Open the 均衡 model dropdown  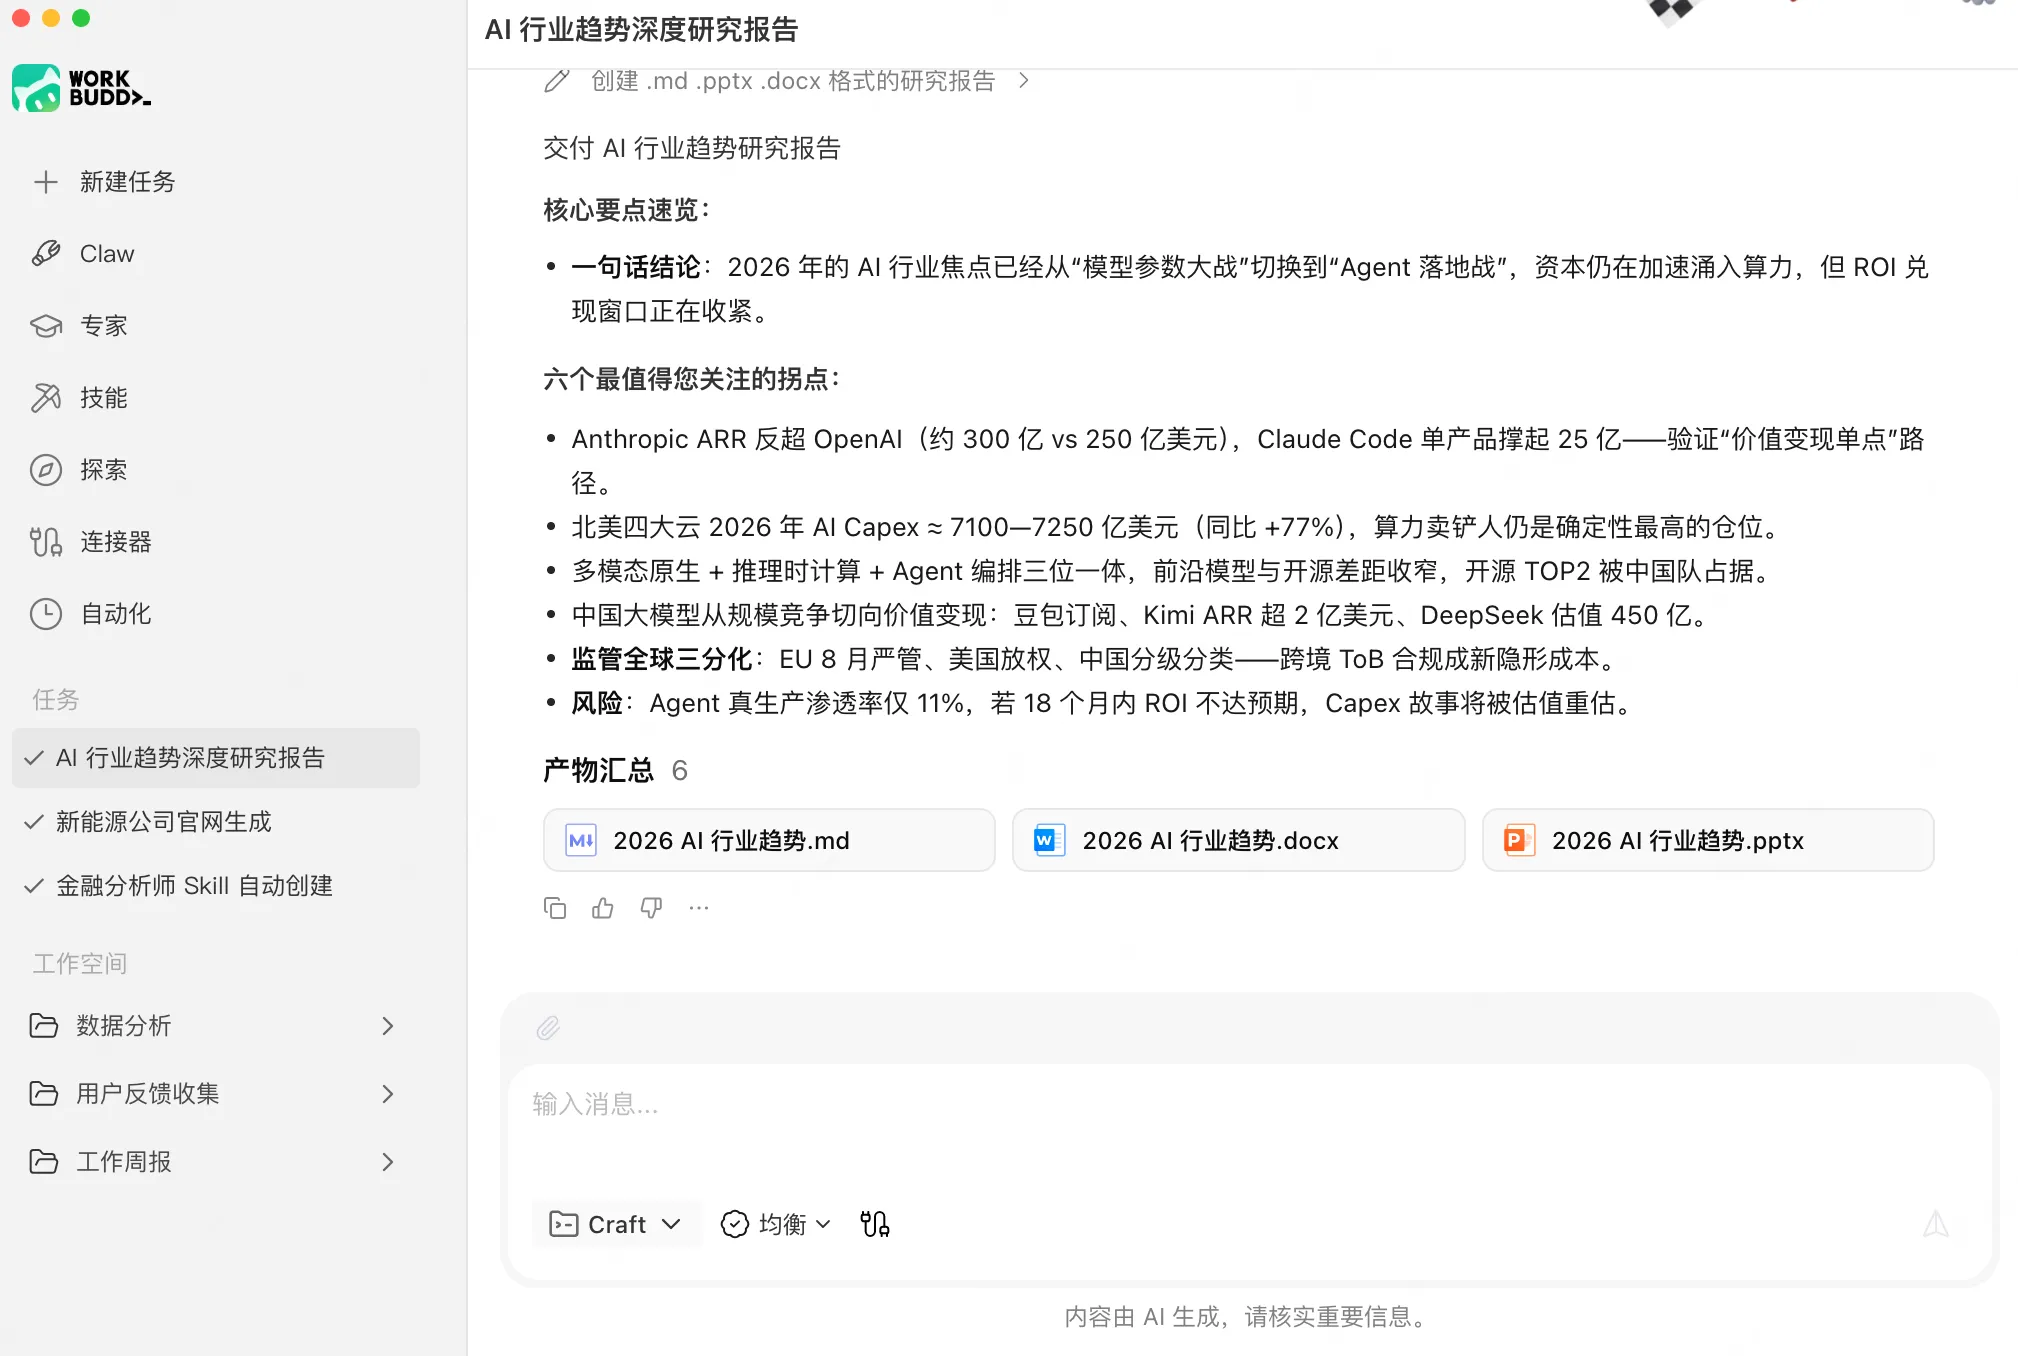click(x=776, y=1225)
